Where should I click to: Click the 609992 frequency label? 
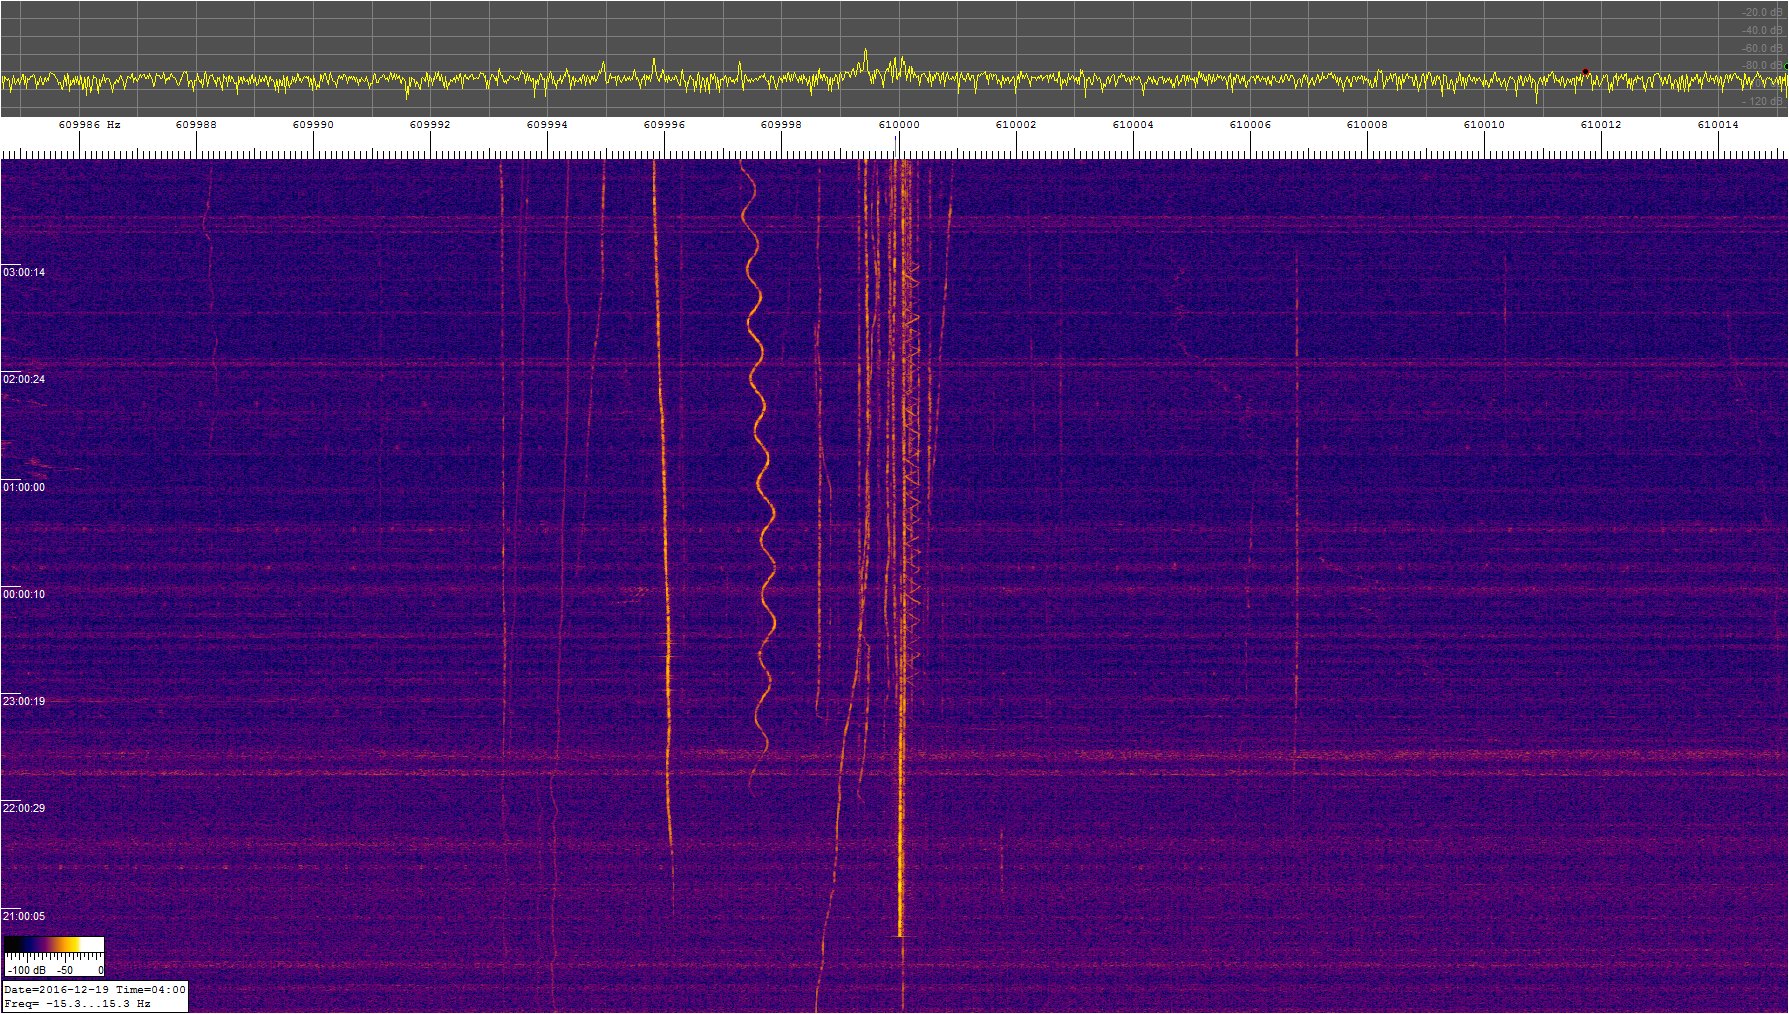pyautogui.click(x=430, y=125)
